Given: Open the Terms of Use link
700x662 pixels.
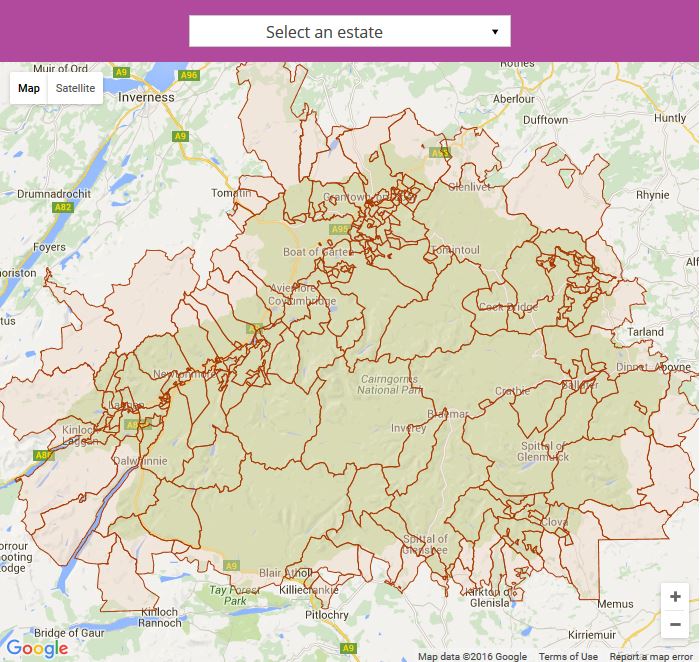Looking at the screenshot, I should pos(568,656).
